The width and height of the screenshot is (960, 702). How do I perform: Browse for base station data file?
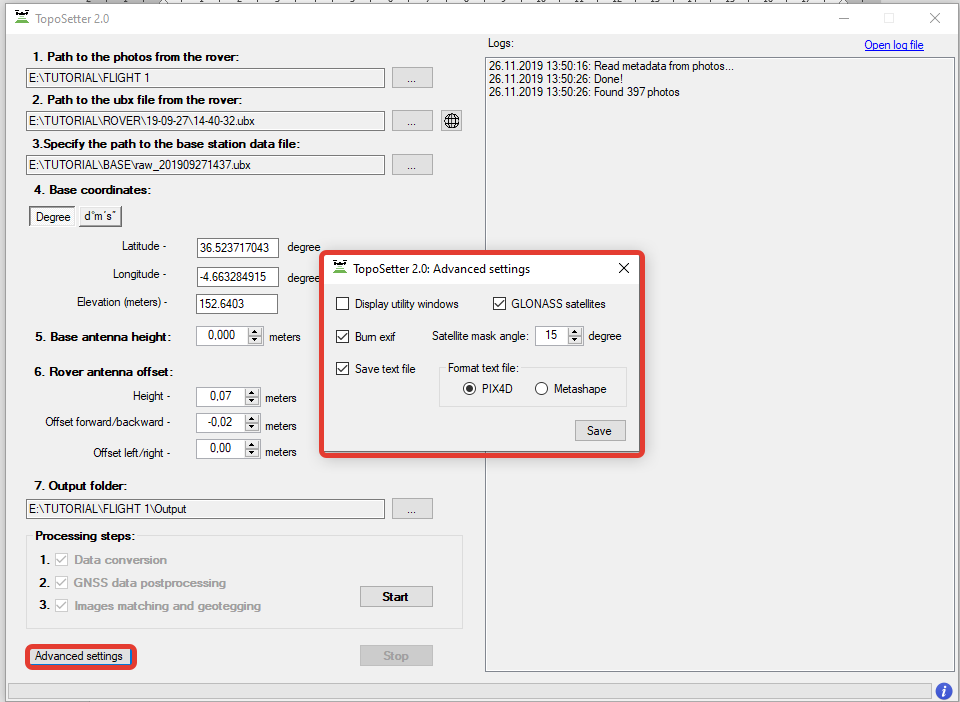(x=412, y=165)
